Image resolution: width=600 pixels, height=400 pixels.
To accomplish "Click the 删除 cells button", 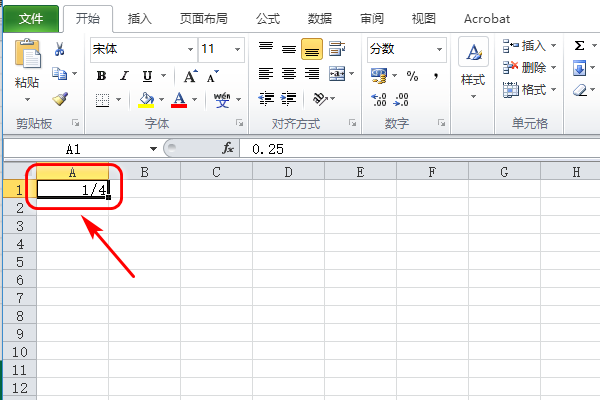I will point(529,68).
